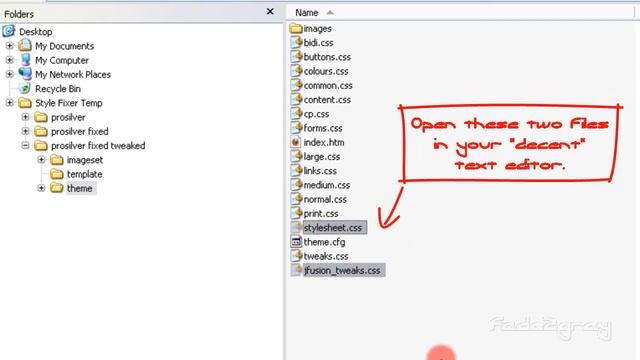Click the My Computer icon
This screenshot has width=640, height=360.
click(x=25, y=60)
